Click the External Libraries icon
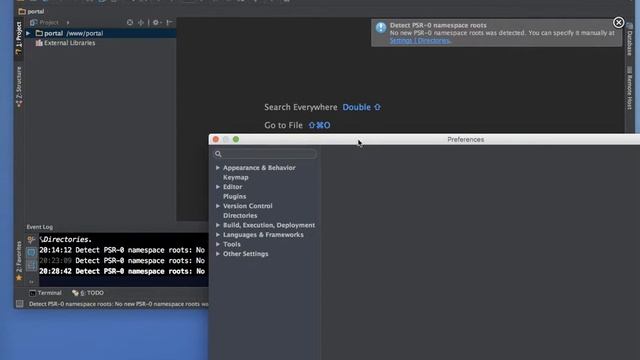Viewport: 640px width, 360px height. pos(39,43)
